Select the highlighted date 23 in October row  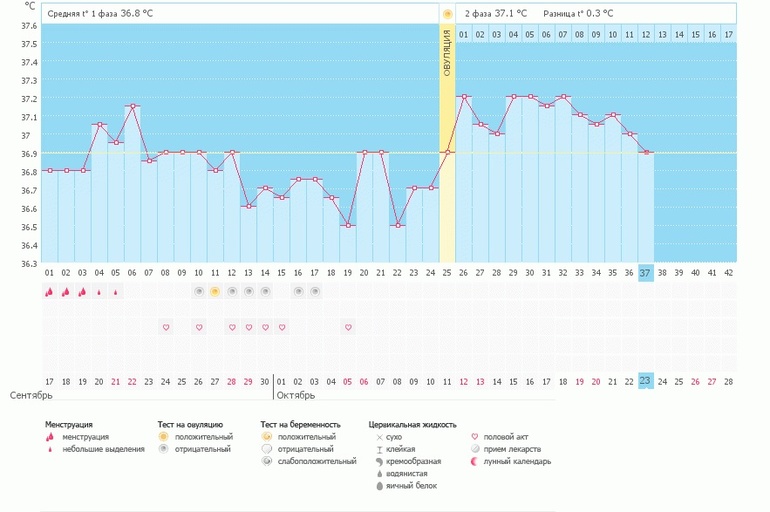click(645, 381)
